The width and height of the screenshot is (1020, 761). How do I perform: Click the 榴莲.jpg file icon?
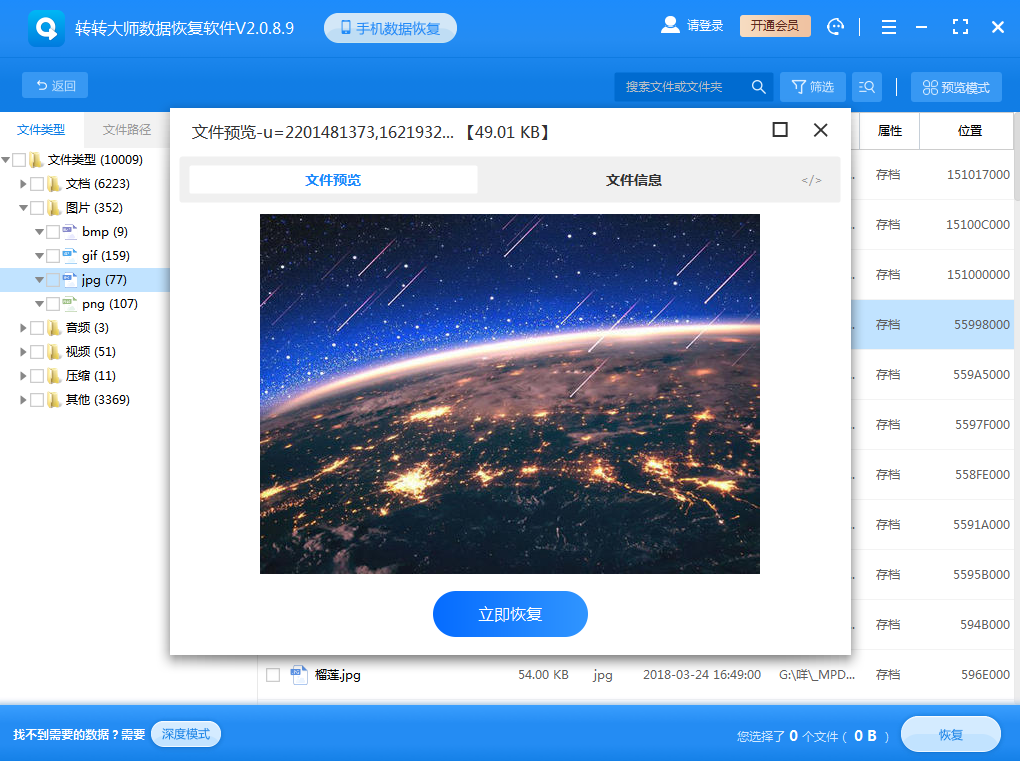pos(299,674)
